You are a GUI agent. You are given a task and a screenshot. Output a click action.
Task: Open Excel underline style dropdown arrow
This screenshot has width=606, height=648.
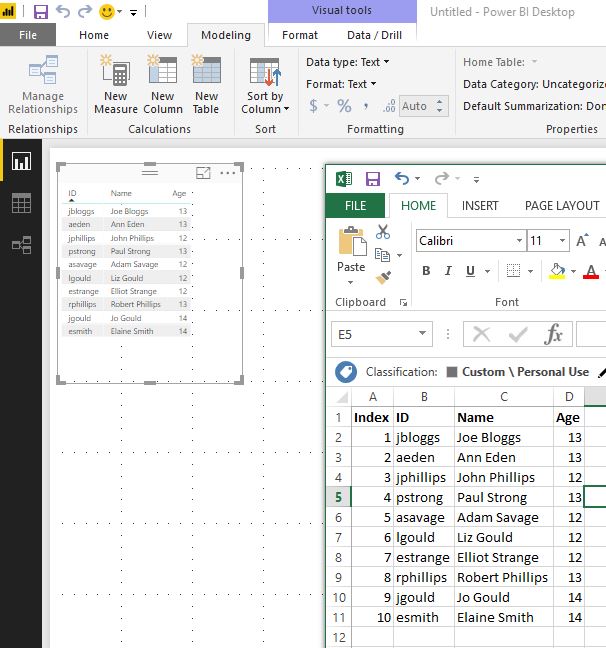488,272
